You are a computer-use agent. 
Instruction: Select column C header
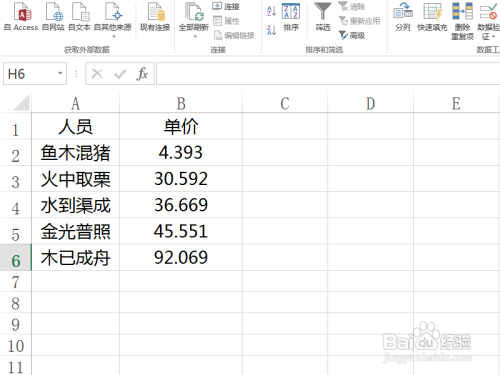[285, 103]
